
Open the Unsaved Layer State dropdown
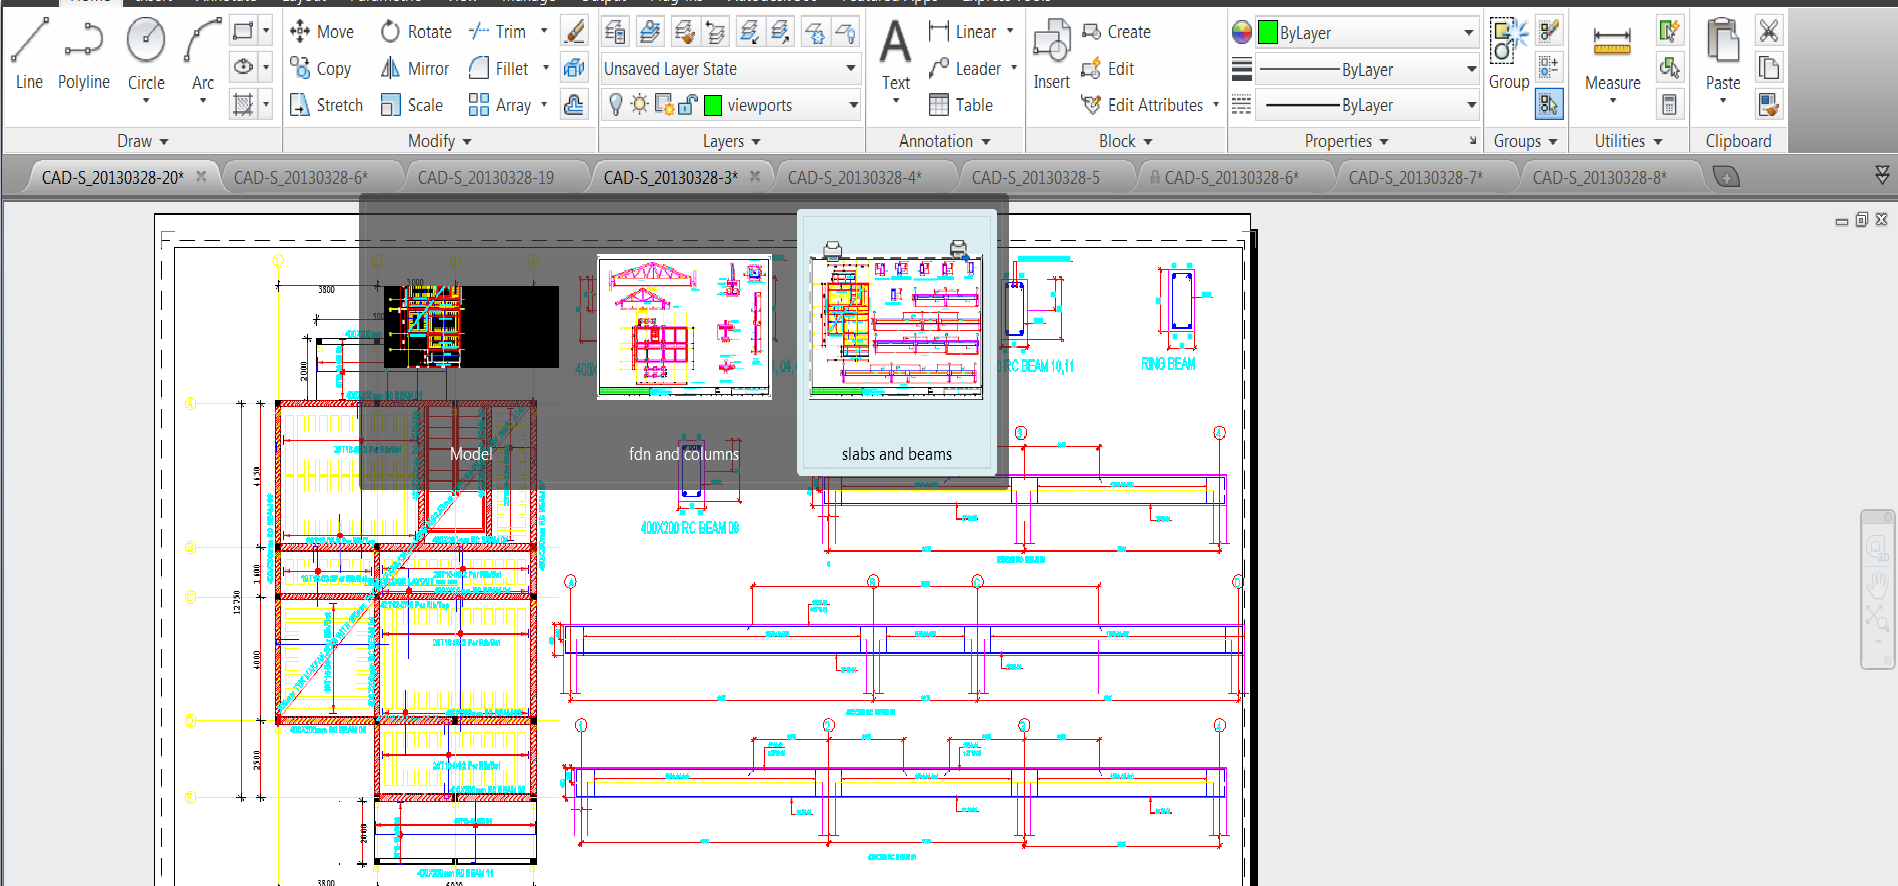click(730, 68)
